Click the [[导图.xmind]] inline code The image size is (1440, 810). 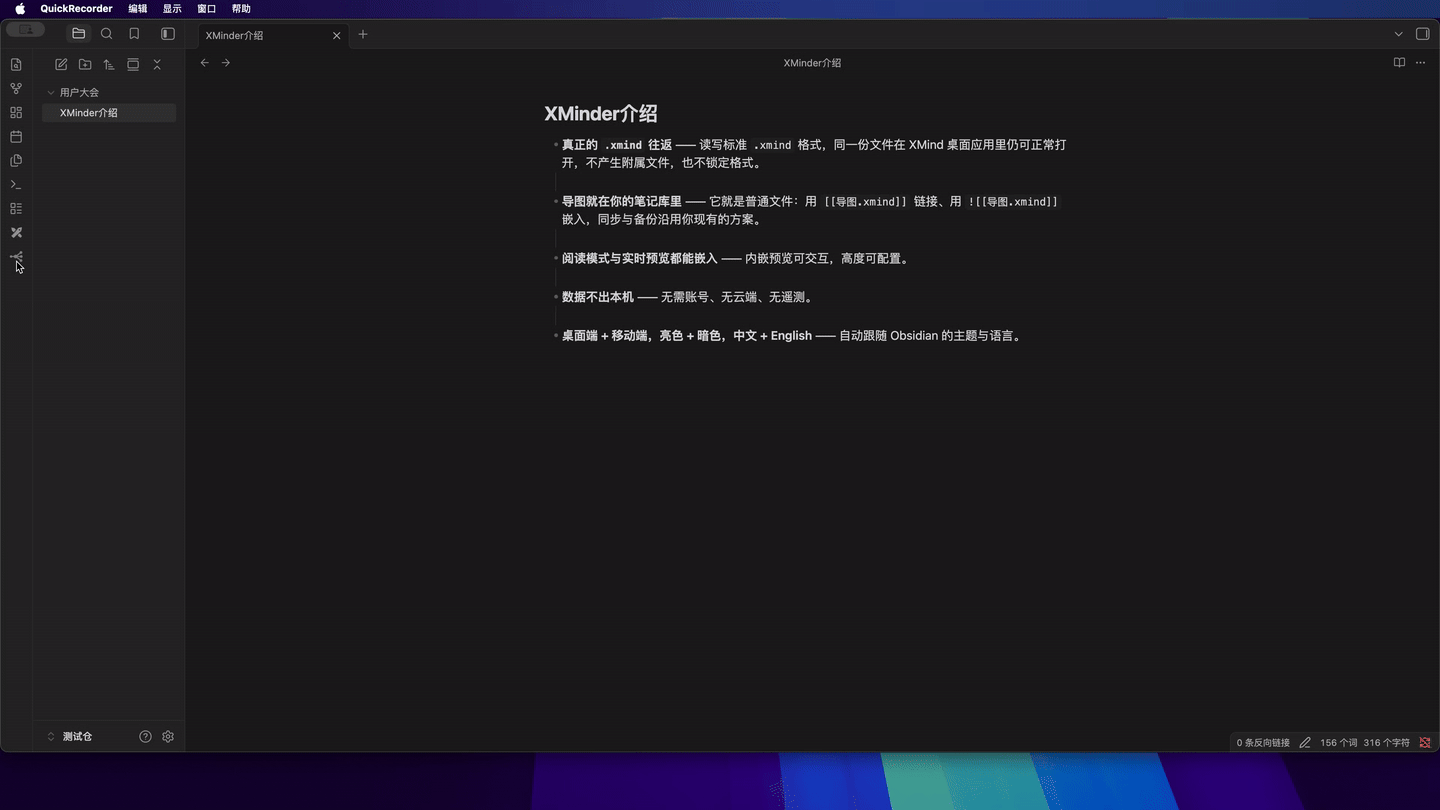pyautogui.click(x=866, y=202)
